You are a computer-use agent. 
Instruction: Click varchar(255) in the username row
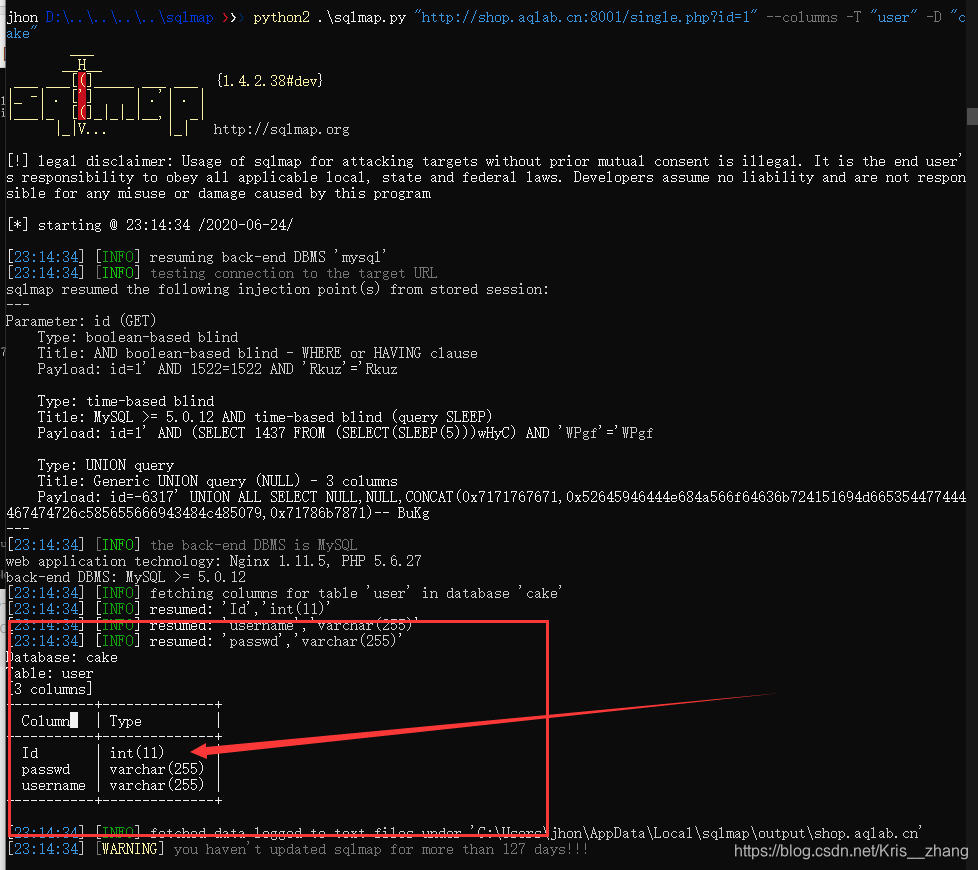[x=157, y=785]
